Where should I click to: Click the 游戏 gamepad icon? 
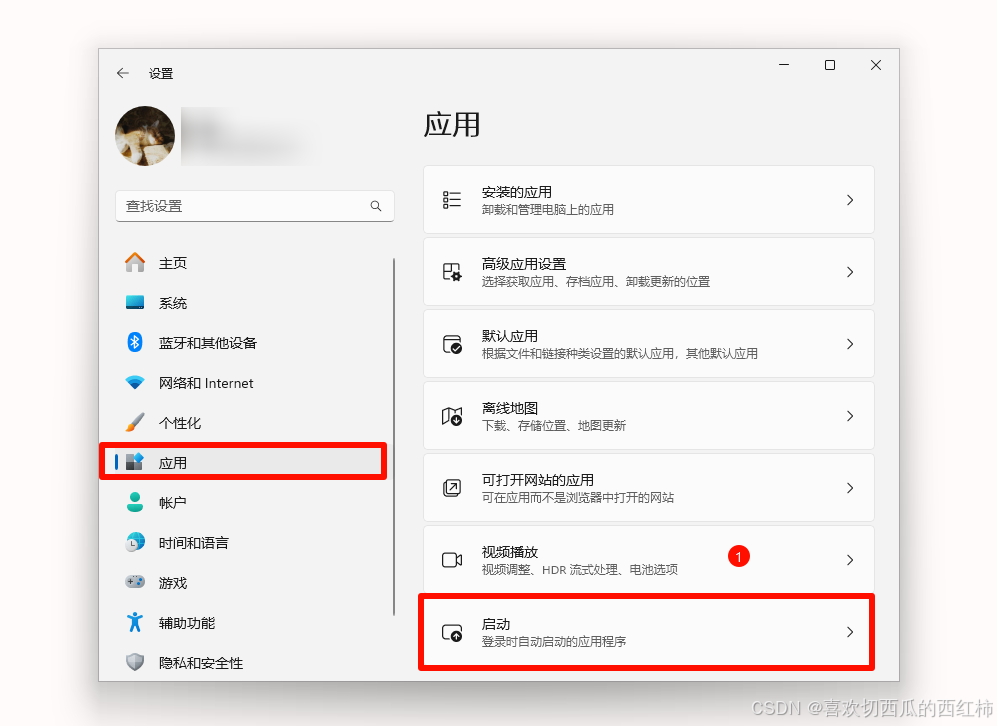coord(135,582)
